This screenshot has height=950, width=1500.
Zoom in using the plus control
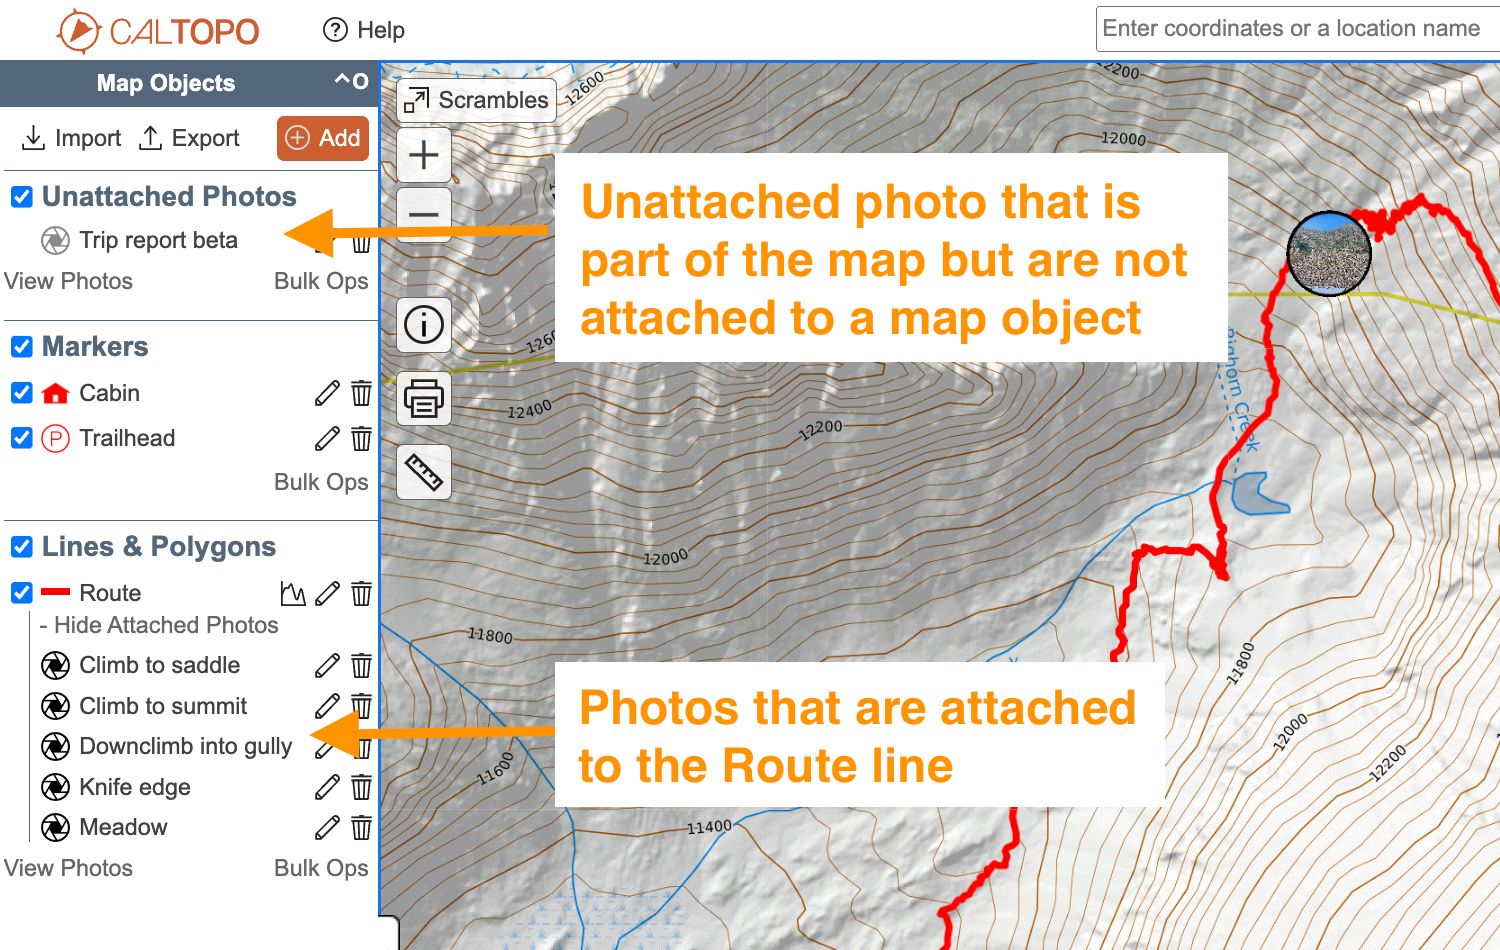click(423, 154)
